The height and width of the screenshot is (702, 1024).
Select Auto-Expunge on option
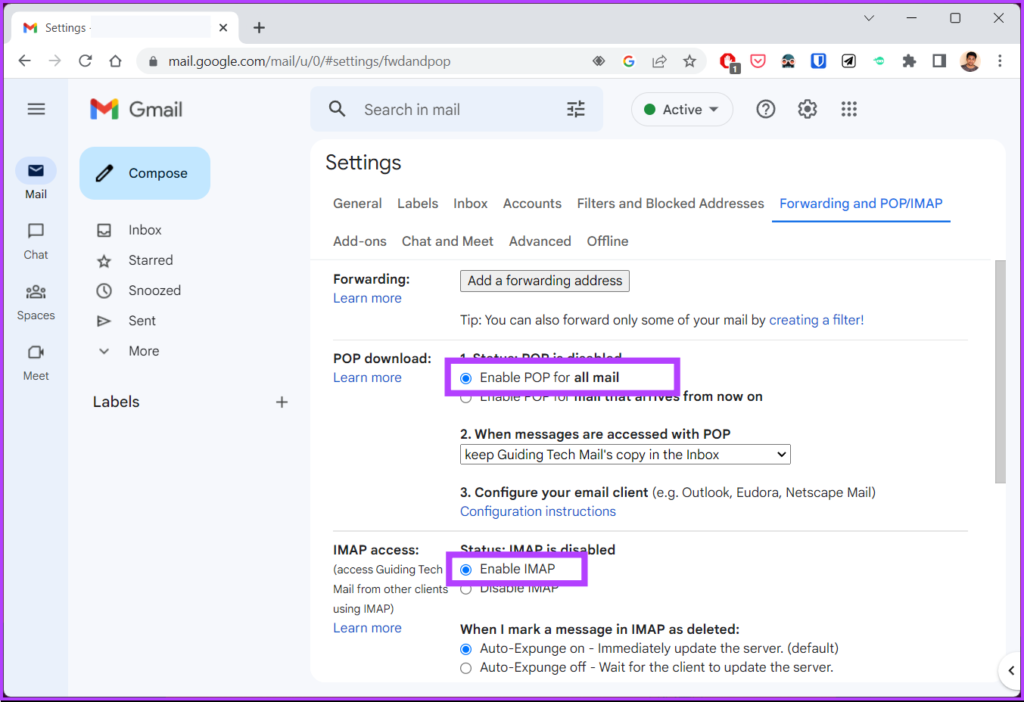click(x=466, y=649)
